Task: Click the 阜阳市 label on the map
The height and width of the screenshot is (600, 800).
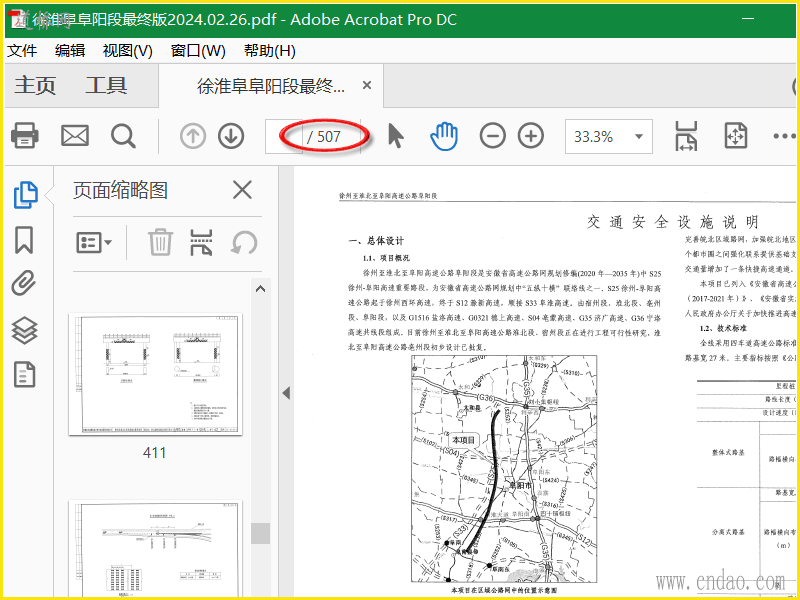Action: pyautogui.click(x=520, y=485)
